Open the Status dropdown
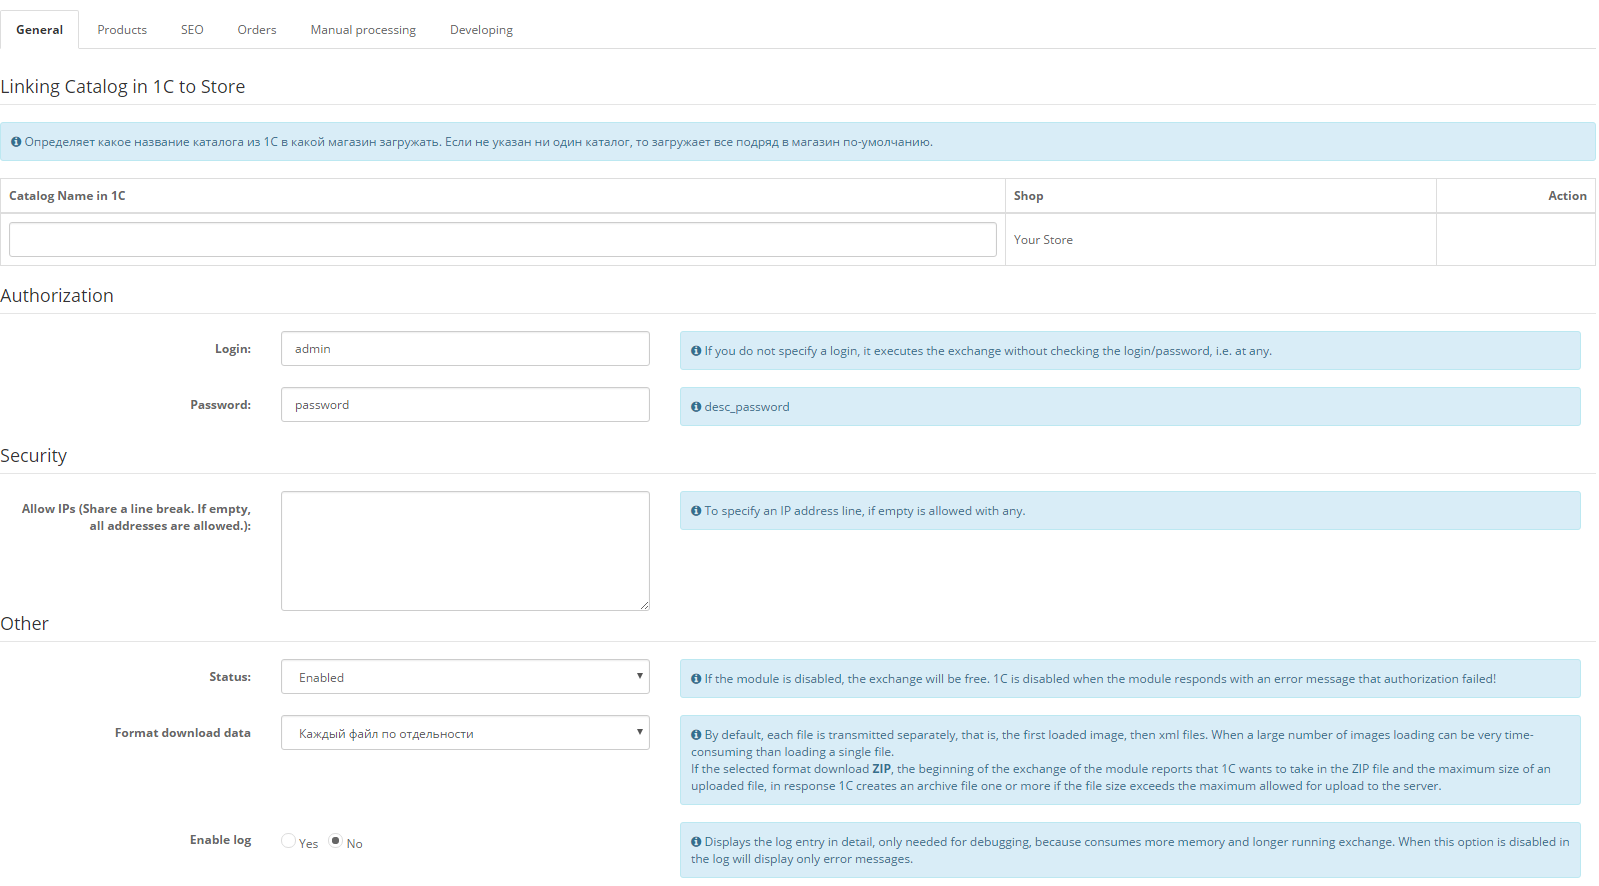1599x886 pixels. (x=465, y=677)
